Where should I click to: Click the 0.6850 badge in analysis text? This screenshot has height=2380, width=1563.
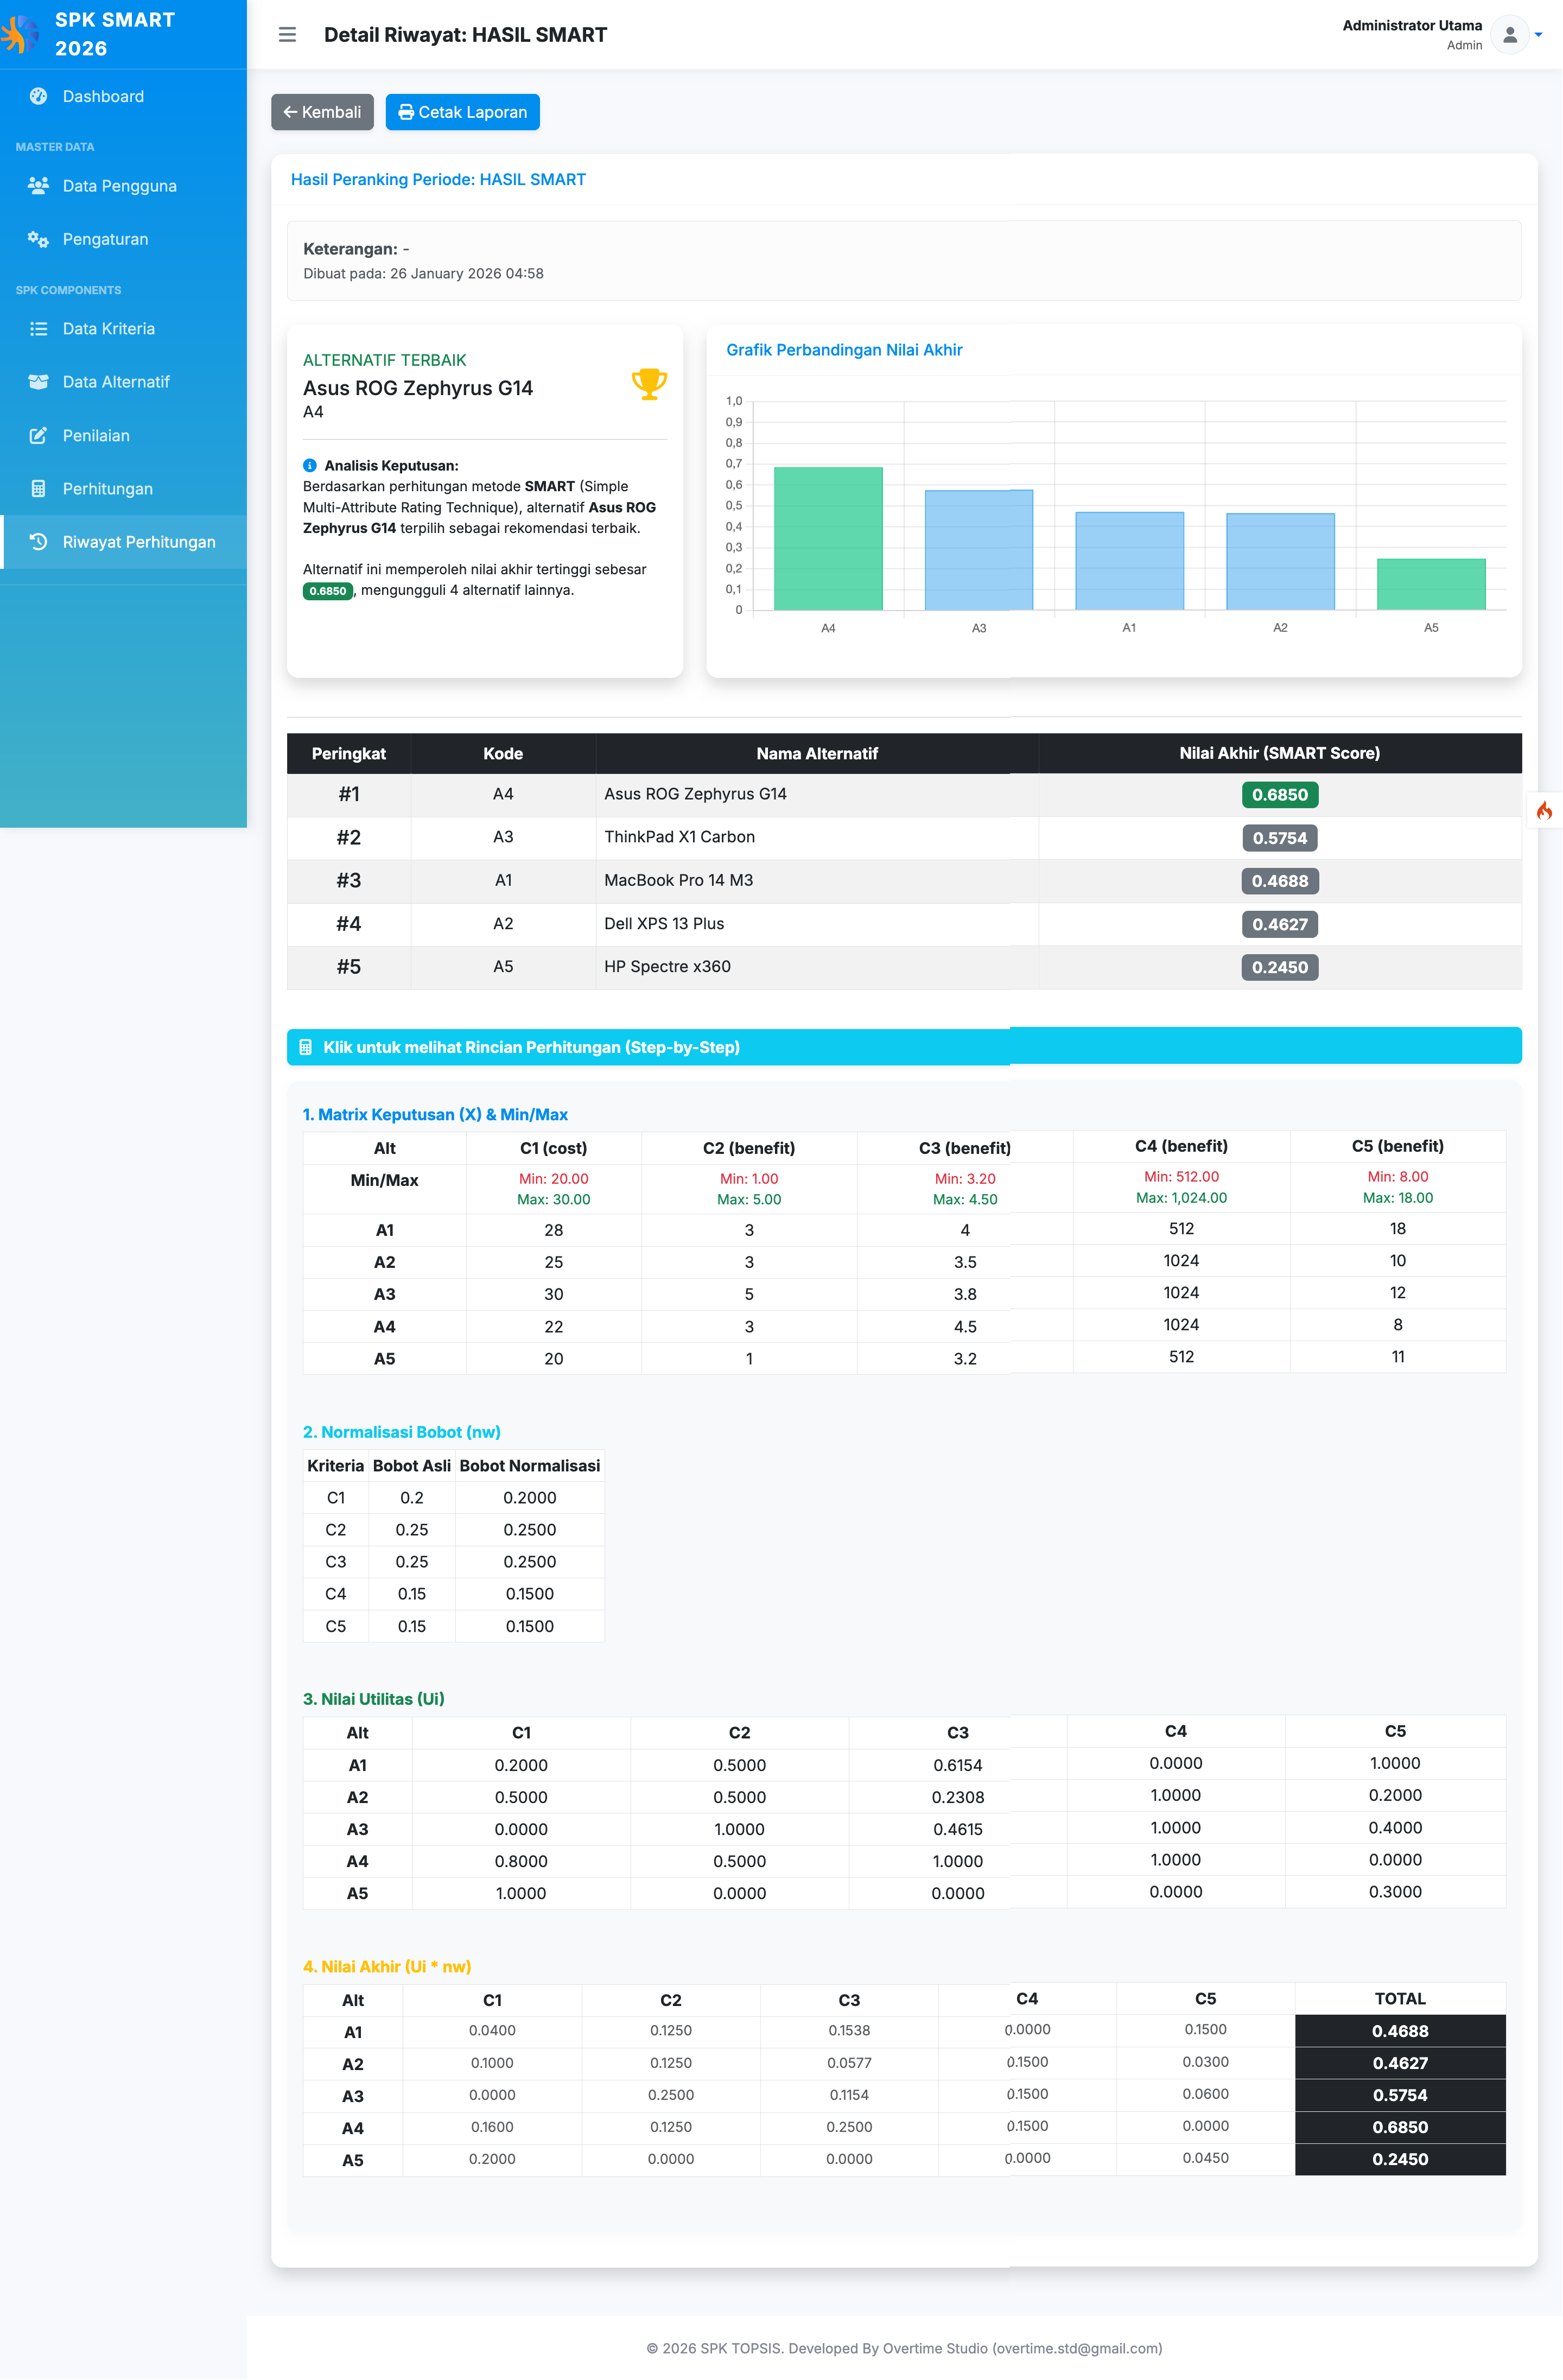(x=327, y=591)
